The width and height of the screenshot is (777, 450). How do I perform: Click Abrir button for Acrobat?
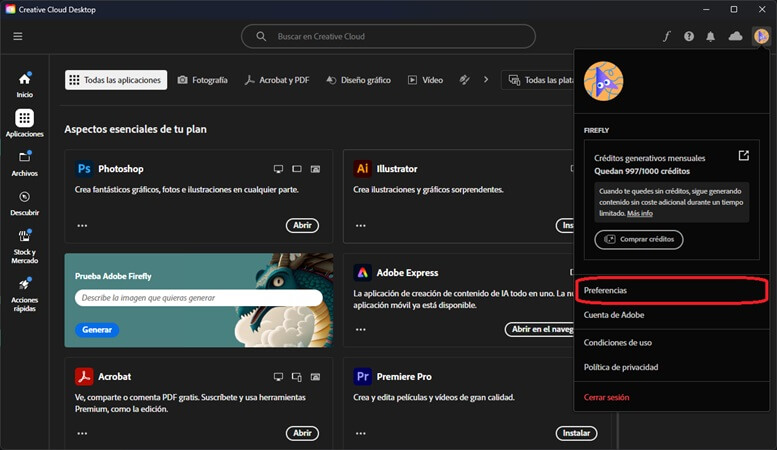coord(302,433)
